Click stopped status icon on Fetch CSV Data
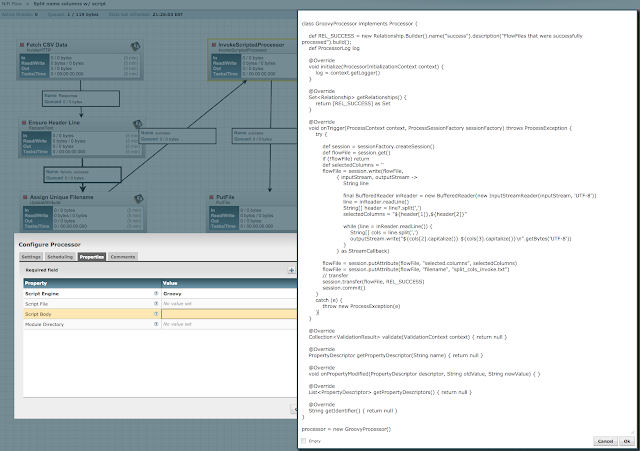The width and height of the screenshot is (640, 451). coord(22,45)
